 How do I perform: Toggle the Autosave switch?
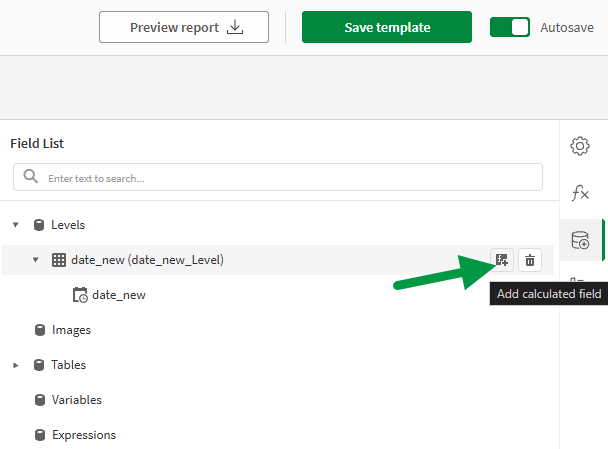pos(510,27)
